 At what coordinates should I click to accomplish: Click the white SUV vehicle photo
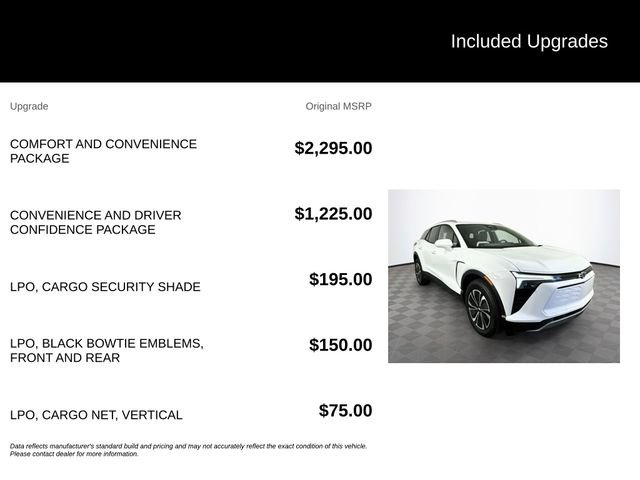(x=504, y=276)
